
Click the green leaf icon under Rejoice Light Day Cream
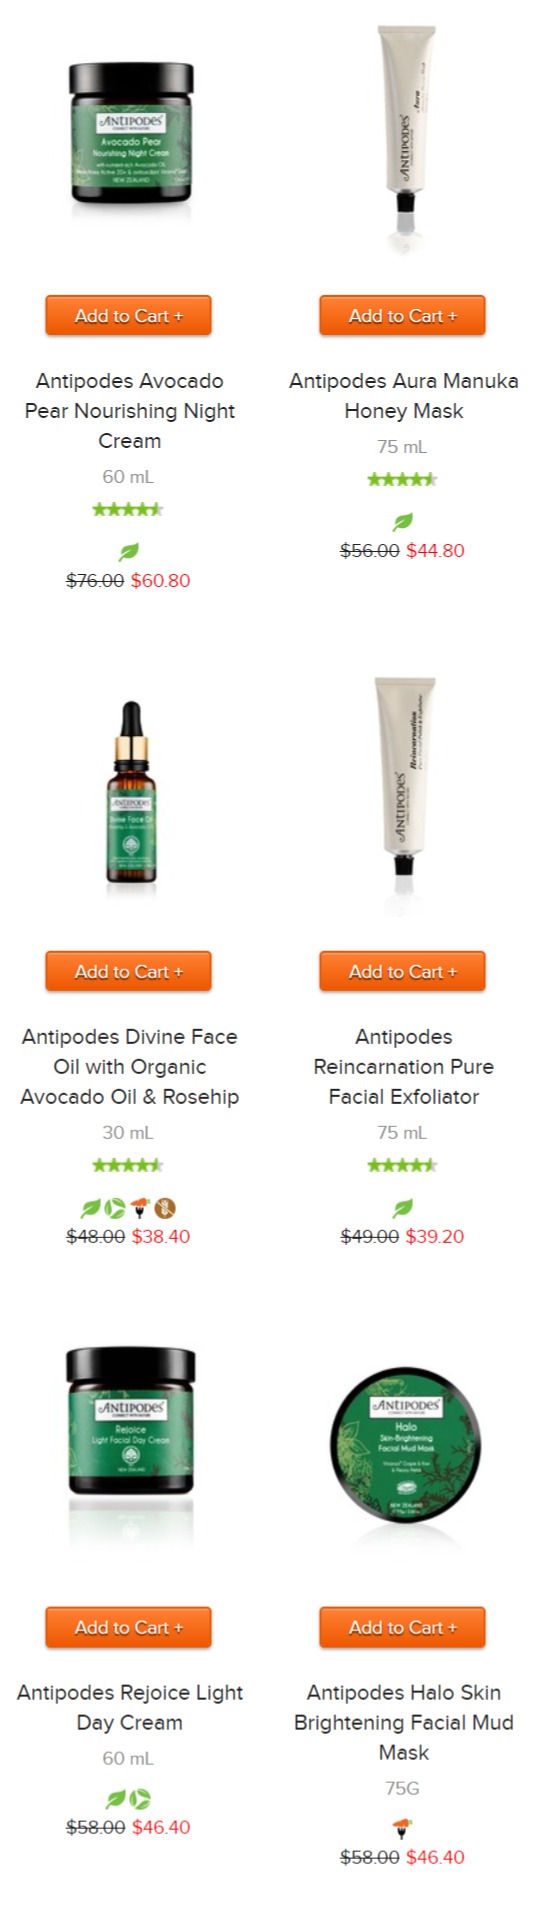pyautogui.click(x=116, y=1798)
